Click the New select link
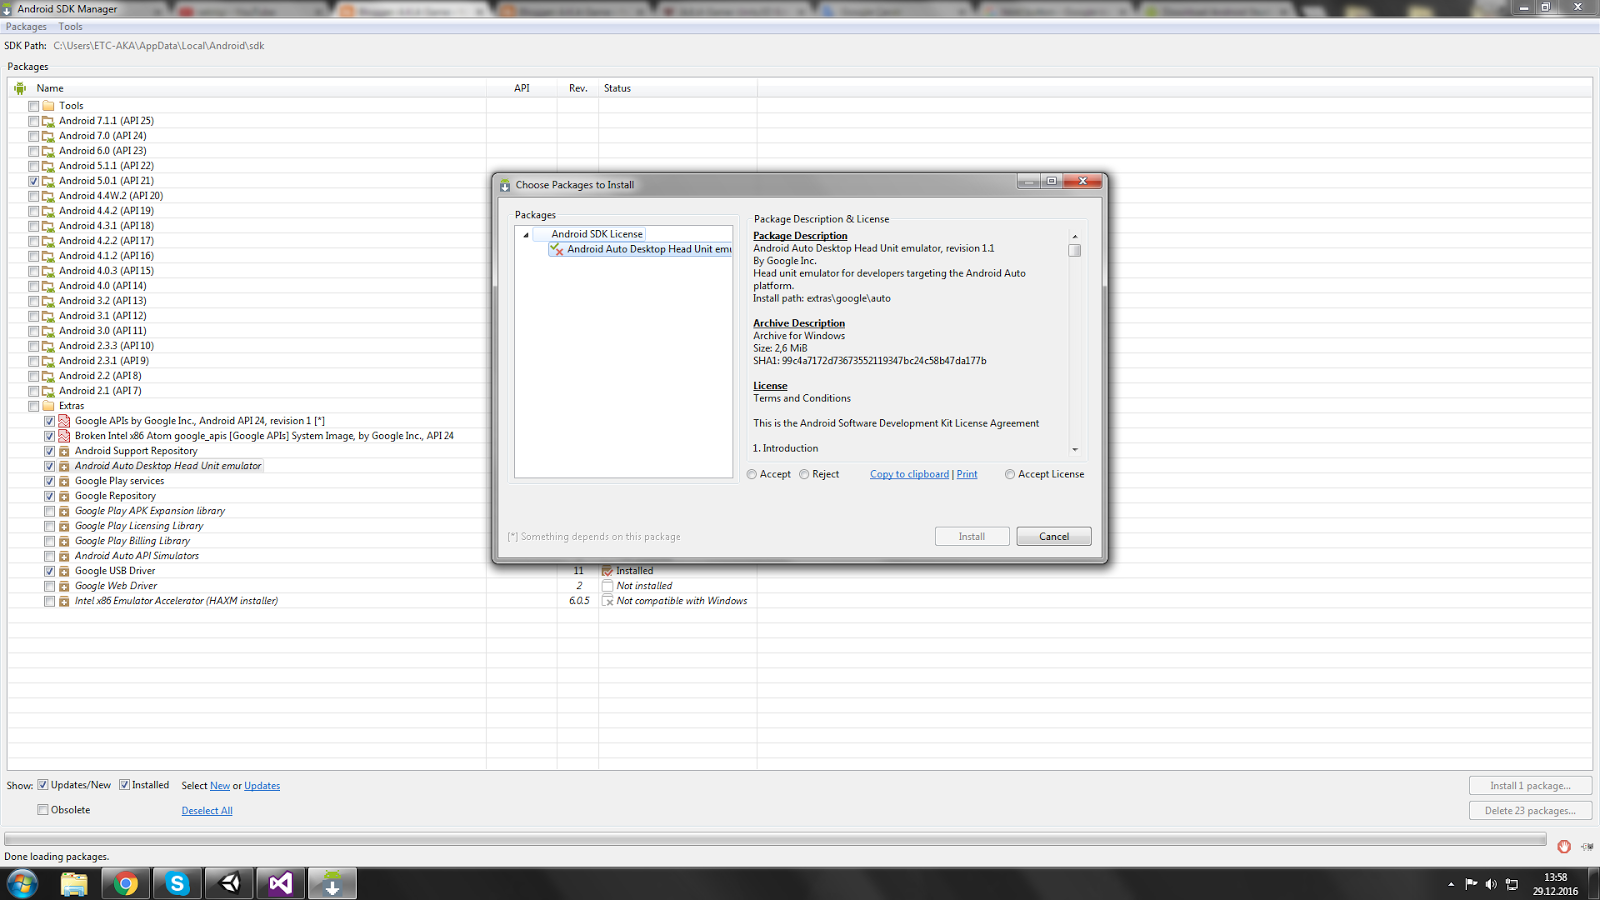The width and height of the screenshot is (1600, 900). pos(220,786)
